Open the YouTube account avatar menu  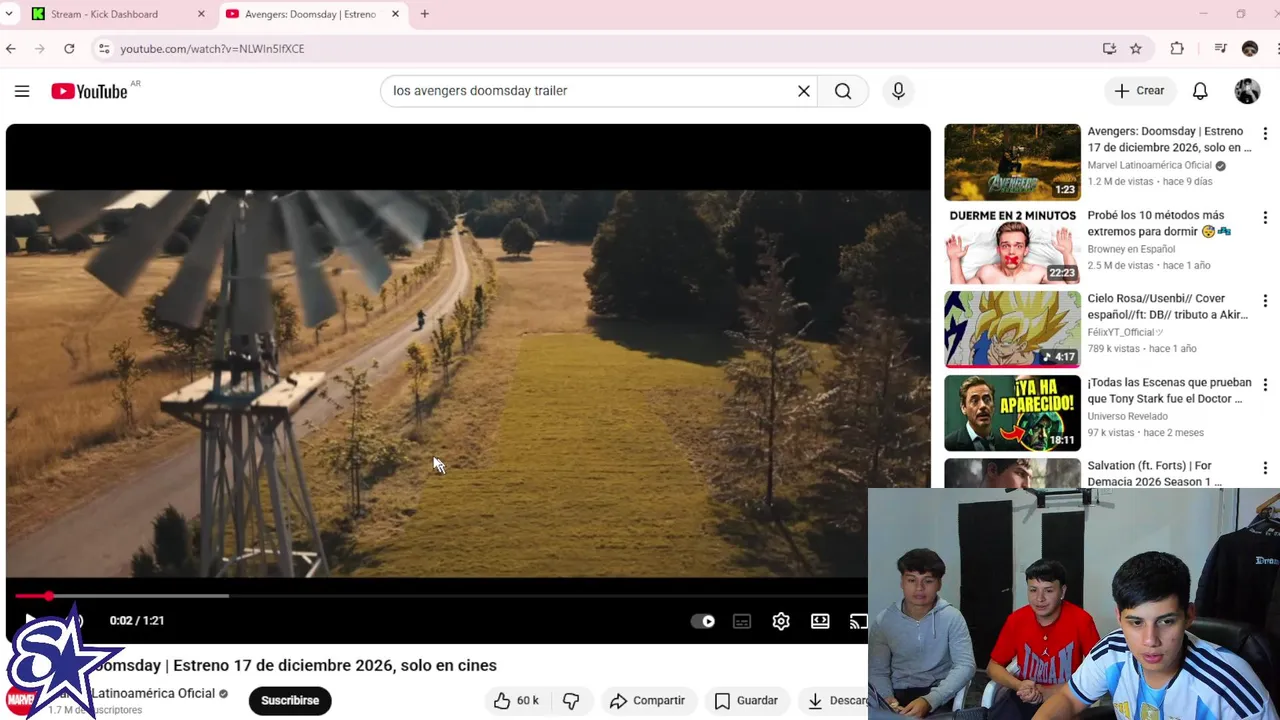tap(1247, 91)
